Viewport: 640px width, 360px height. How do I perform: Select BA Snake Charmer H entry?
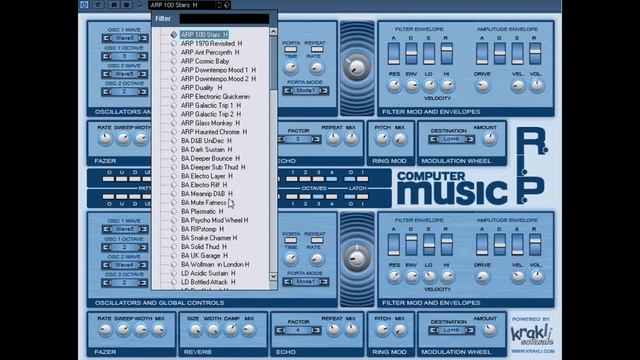tap(209, 238)
